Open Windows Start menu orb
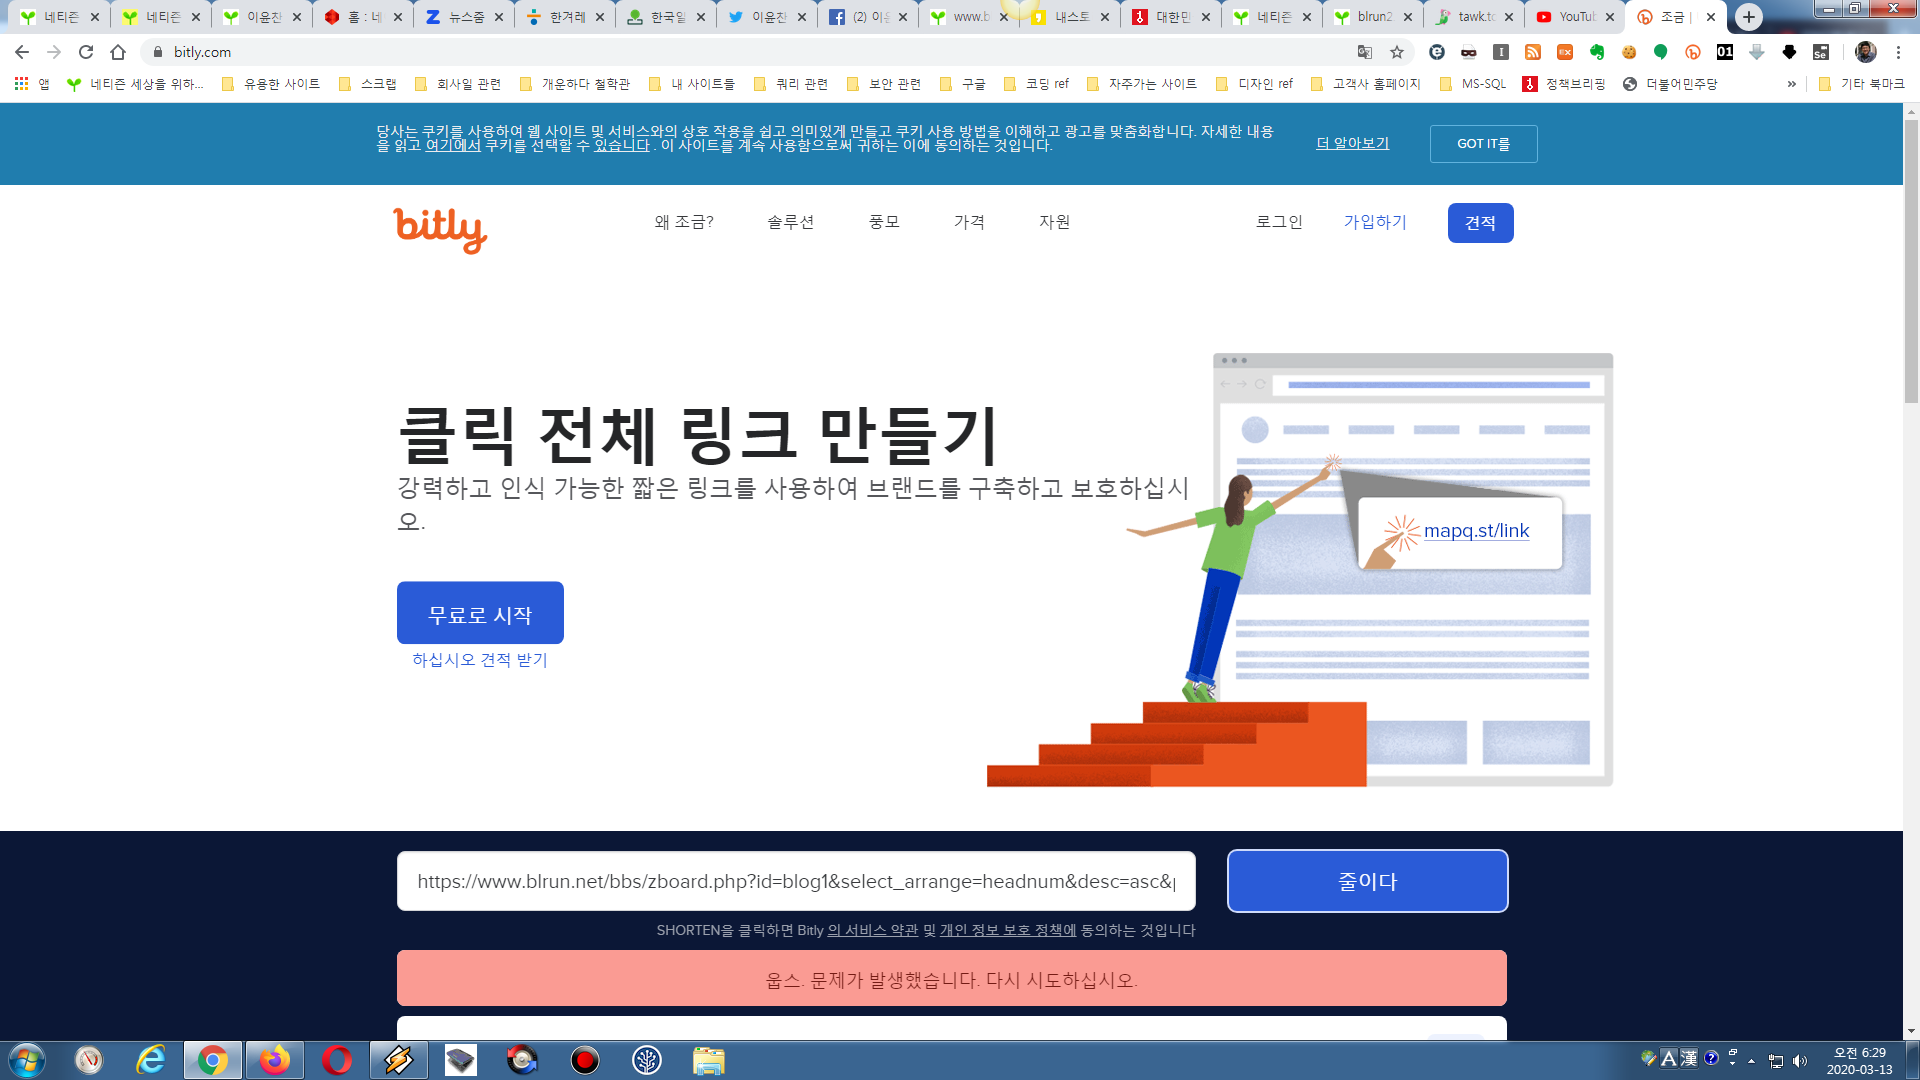Image resolution: width=1920 pixels, height=1080 pixels. (27, 1060)
